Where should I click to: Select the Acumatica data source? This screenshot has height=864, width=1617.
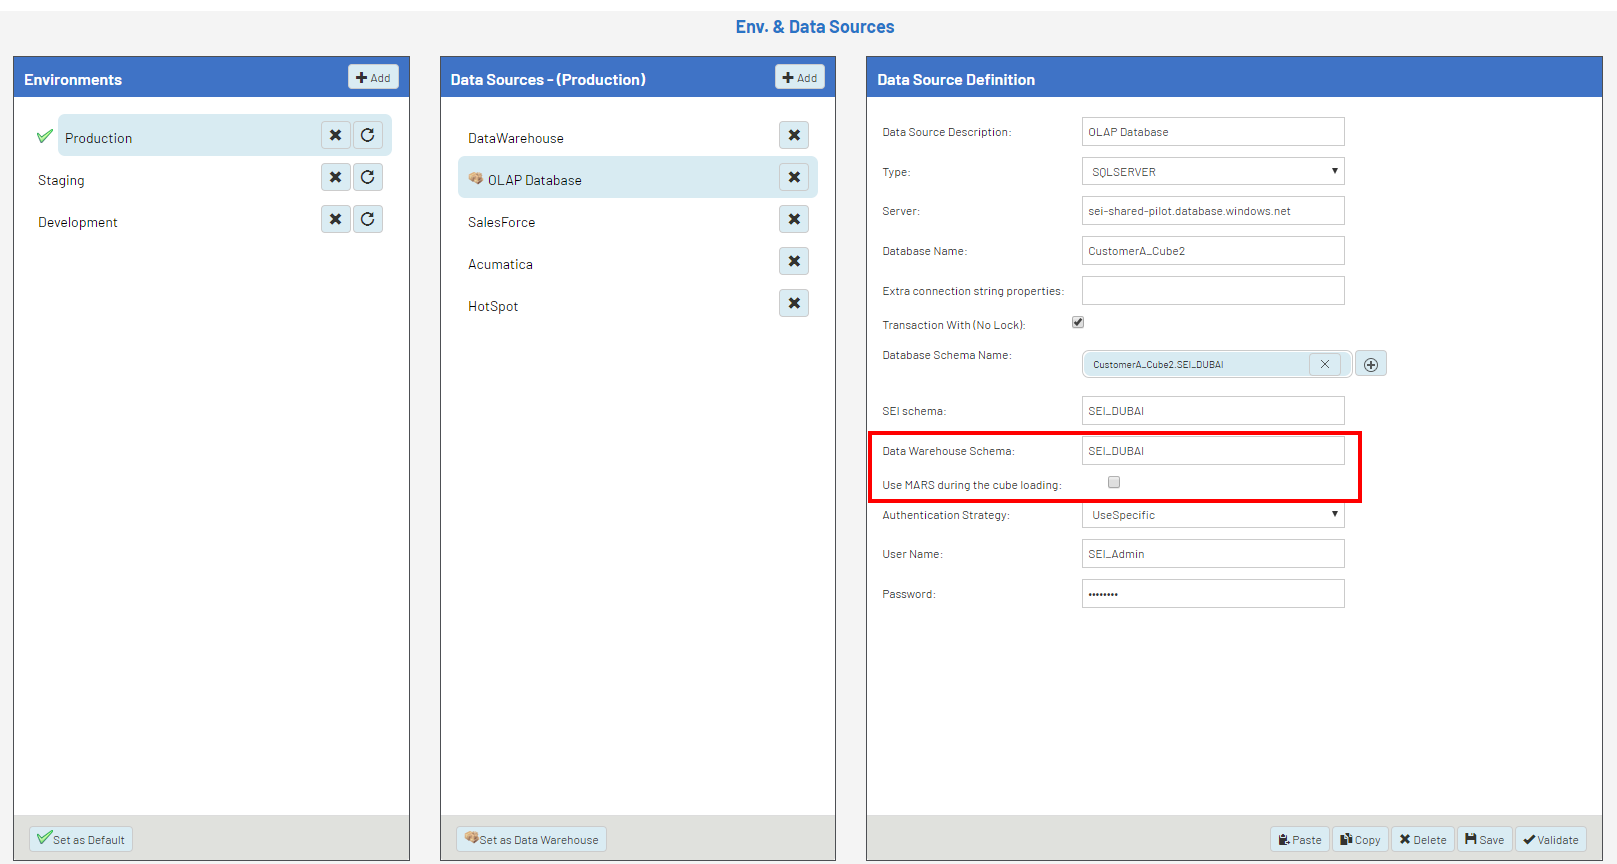click(x=500, y=264)
